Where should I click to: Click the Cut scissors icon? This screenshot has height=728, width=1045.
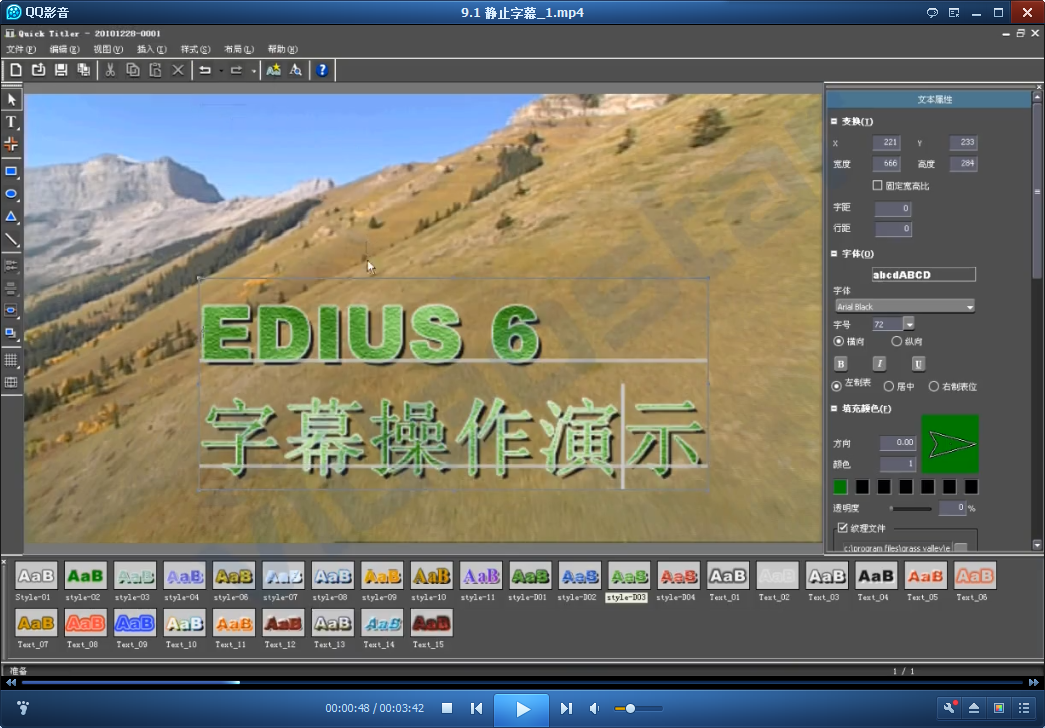111,70
